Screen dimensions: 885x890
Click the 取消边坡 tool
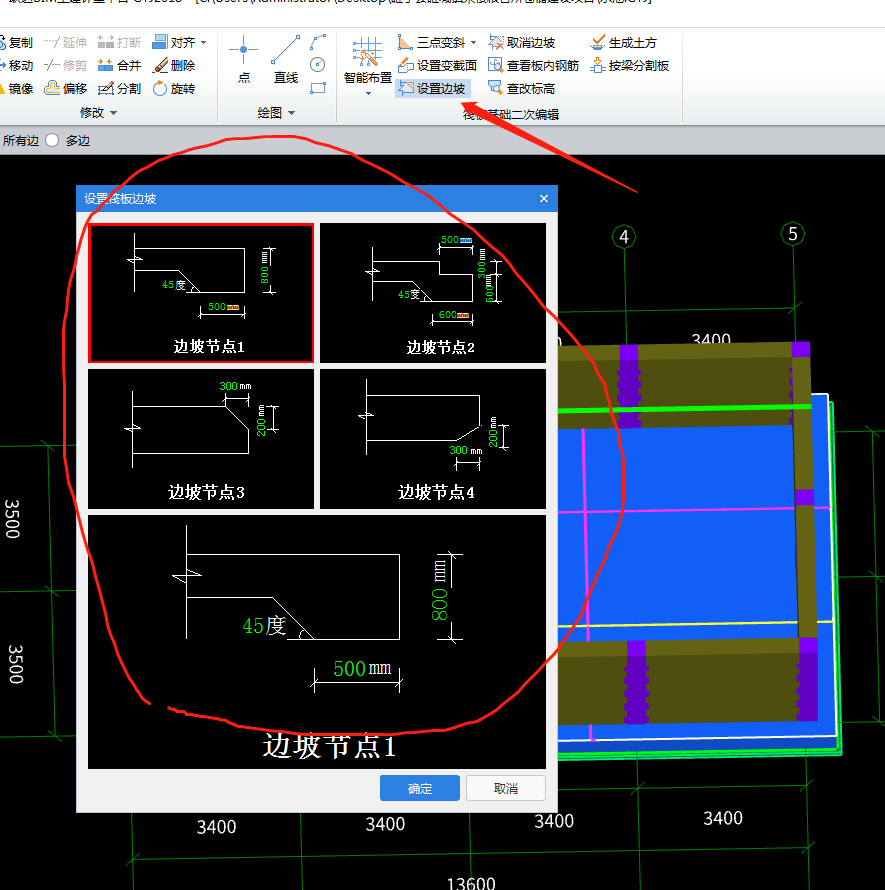pyautogui.click(x=522, y=43)
